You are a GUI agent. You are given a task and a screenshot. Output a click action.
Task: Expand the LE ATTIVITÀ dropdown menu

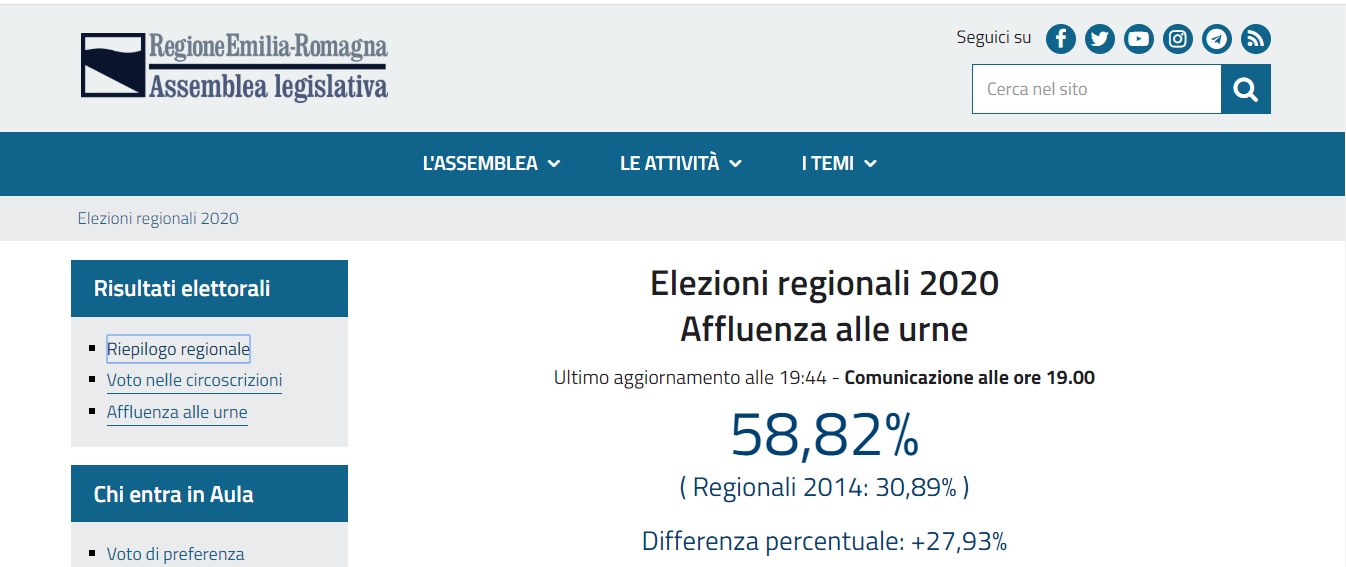click(x=680, y=164)
